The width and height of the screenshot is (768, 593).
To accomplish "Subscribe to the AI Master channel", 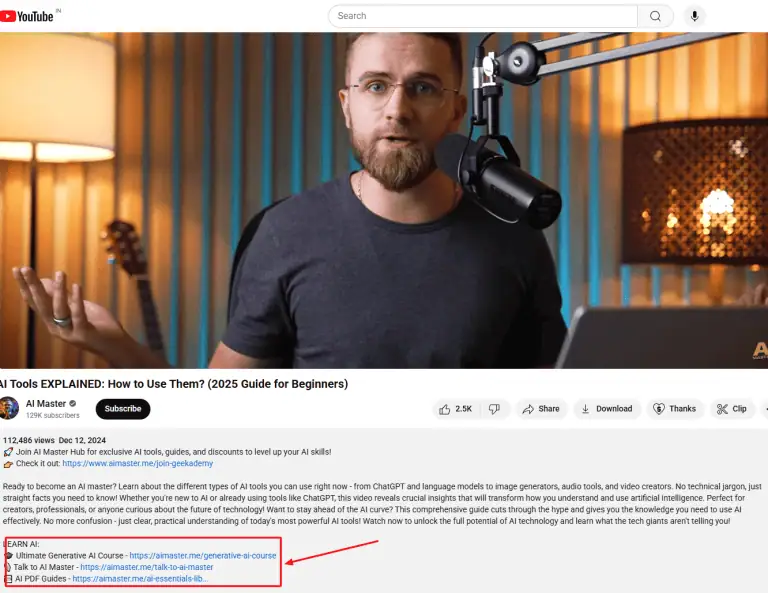I will pyautogui.click(x=123, y=409).
